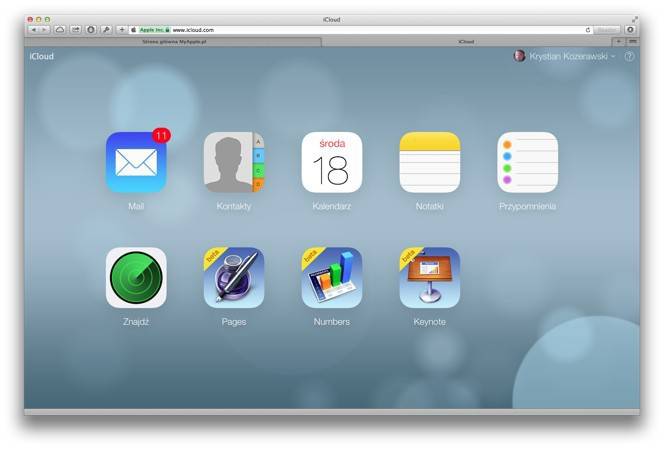The image size is (664, 449).
Task: Click the key icon toolbar button
Action: [x=106, y=30]
